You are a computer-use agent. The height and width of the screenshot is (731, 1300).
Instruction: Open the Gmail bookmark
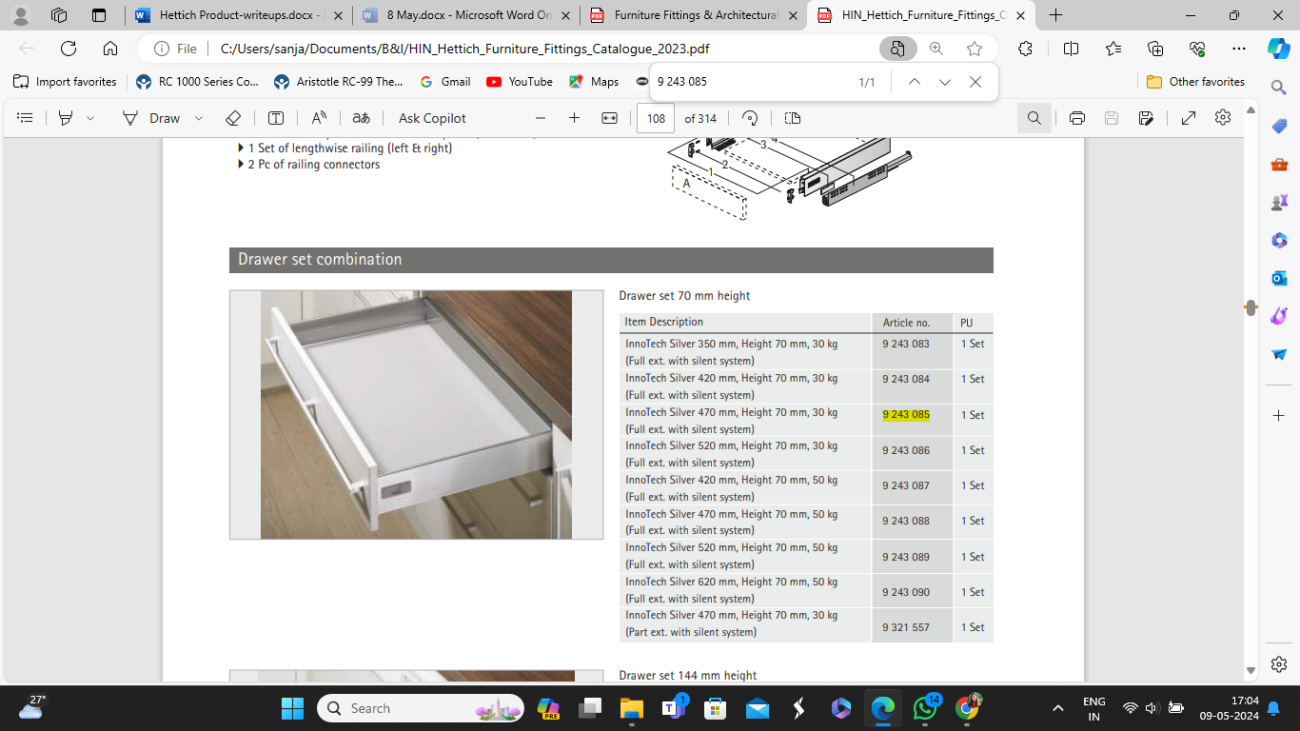coord(445,82)
